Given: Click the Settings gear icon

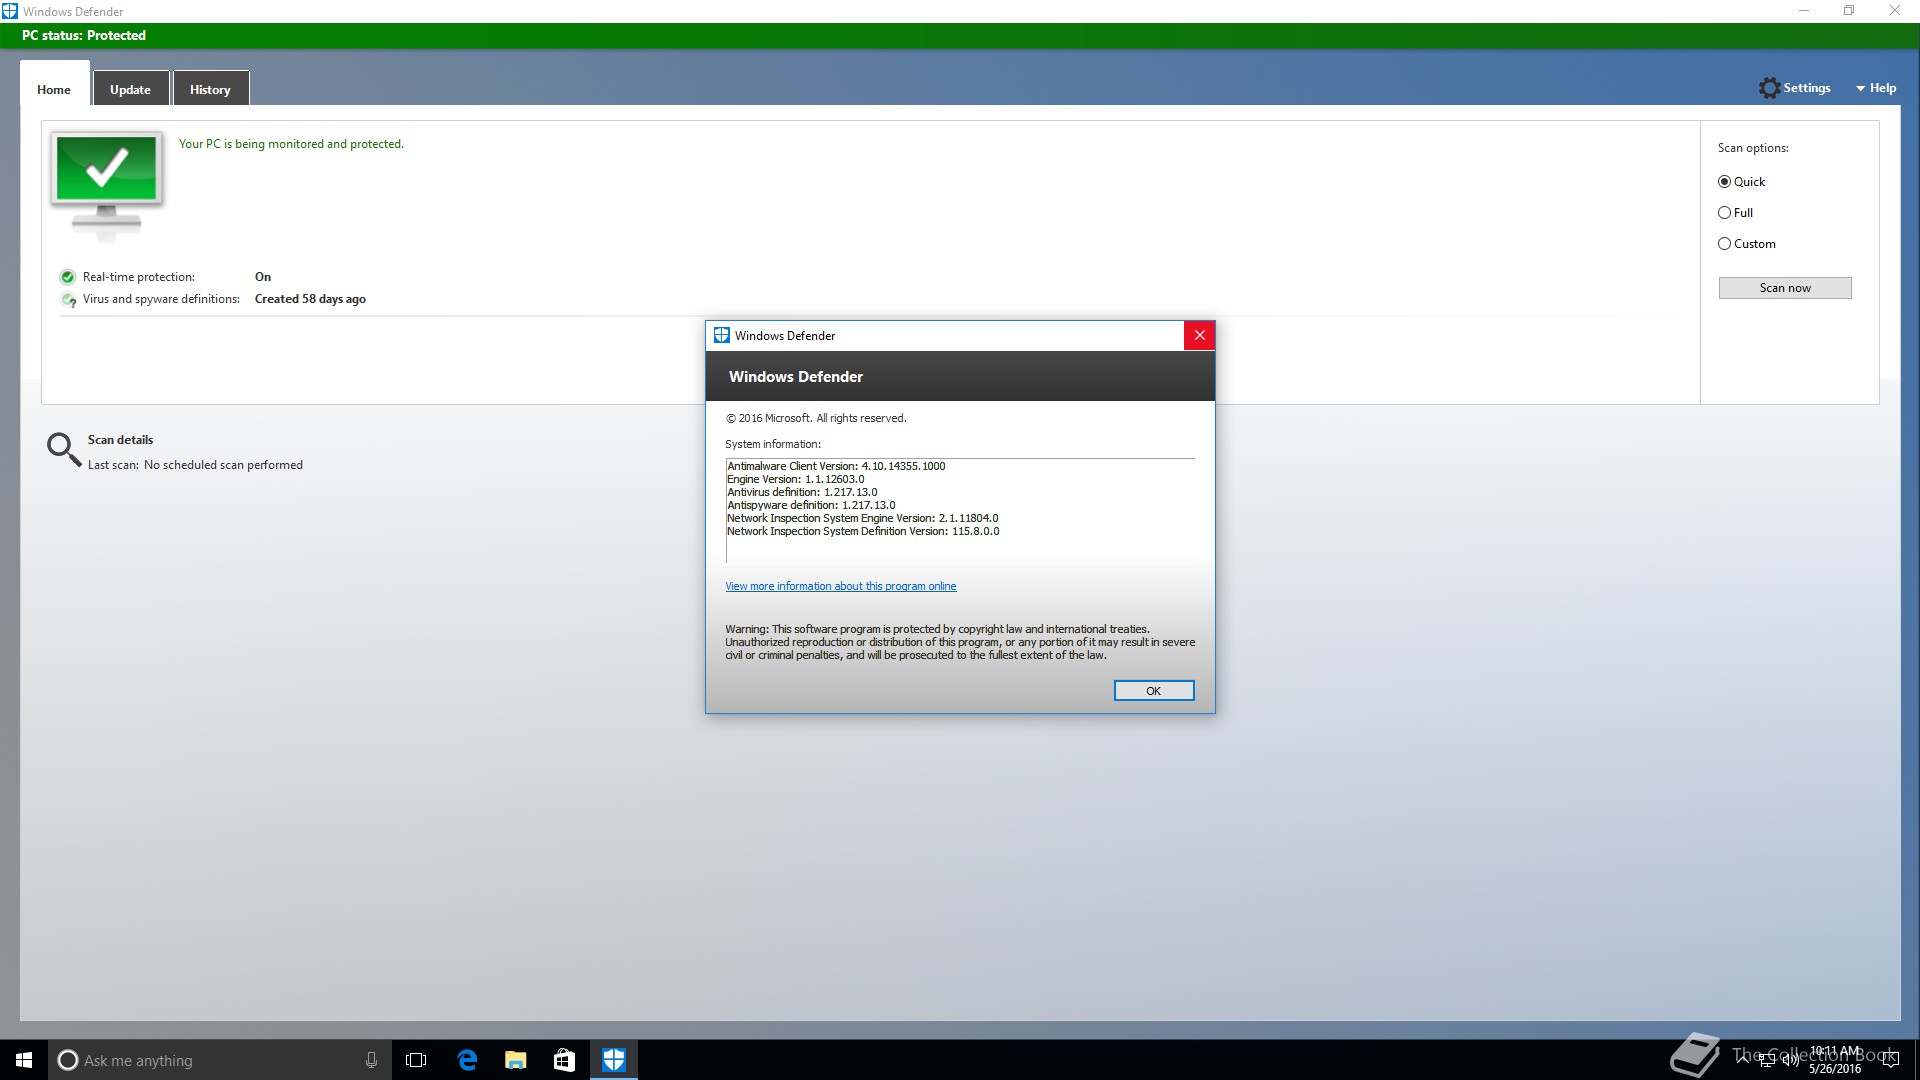Looking at the screenshot, I should (1769, 88).
